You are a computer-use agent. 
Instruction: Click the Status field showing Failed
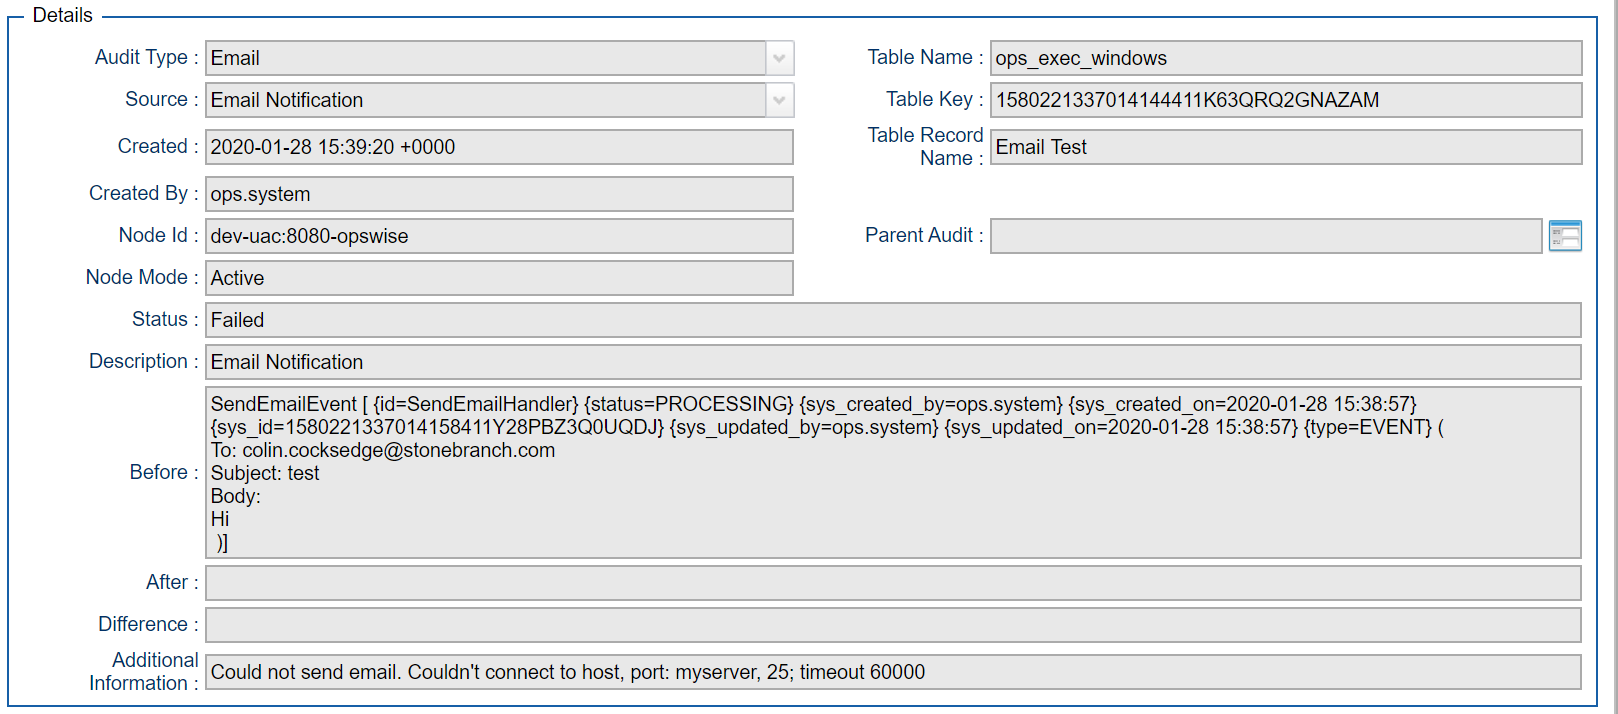tap(892, 320)
